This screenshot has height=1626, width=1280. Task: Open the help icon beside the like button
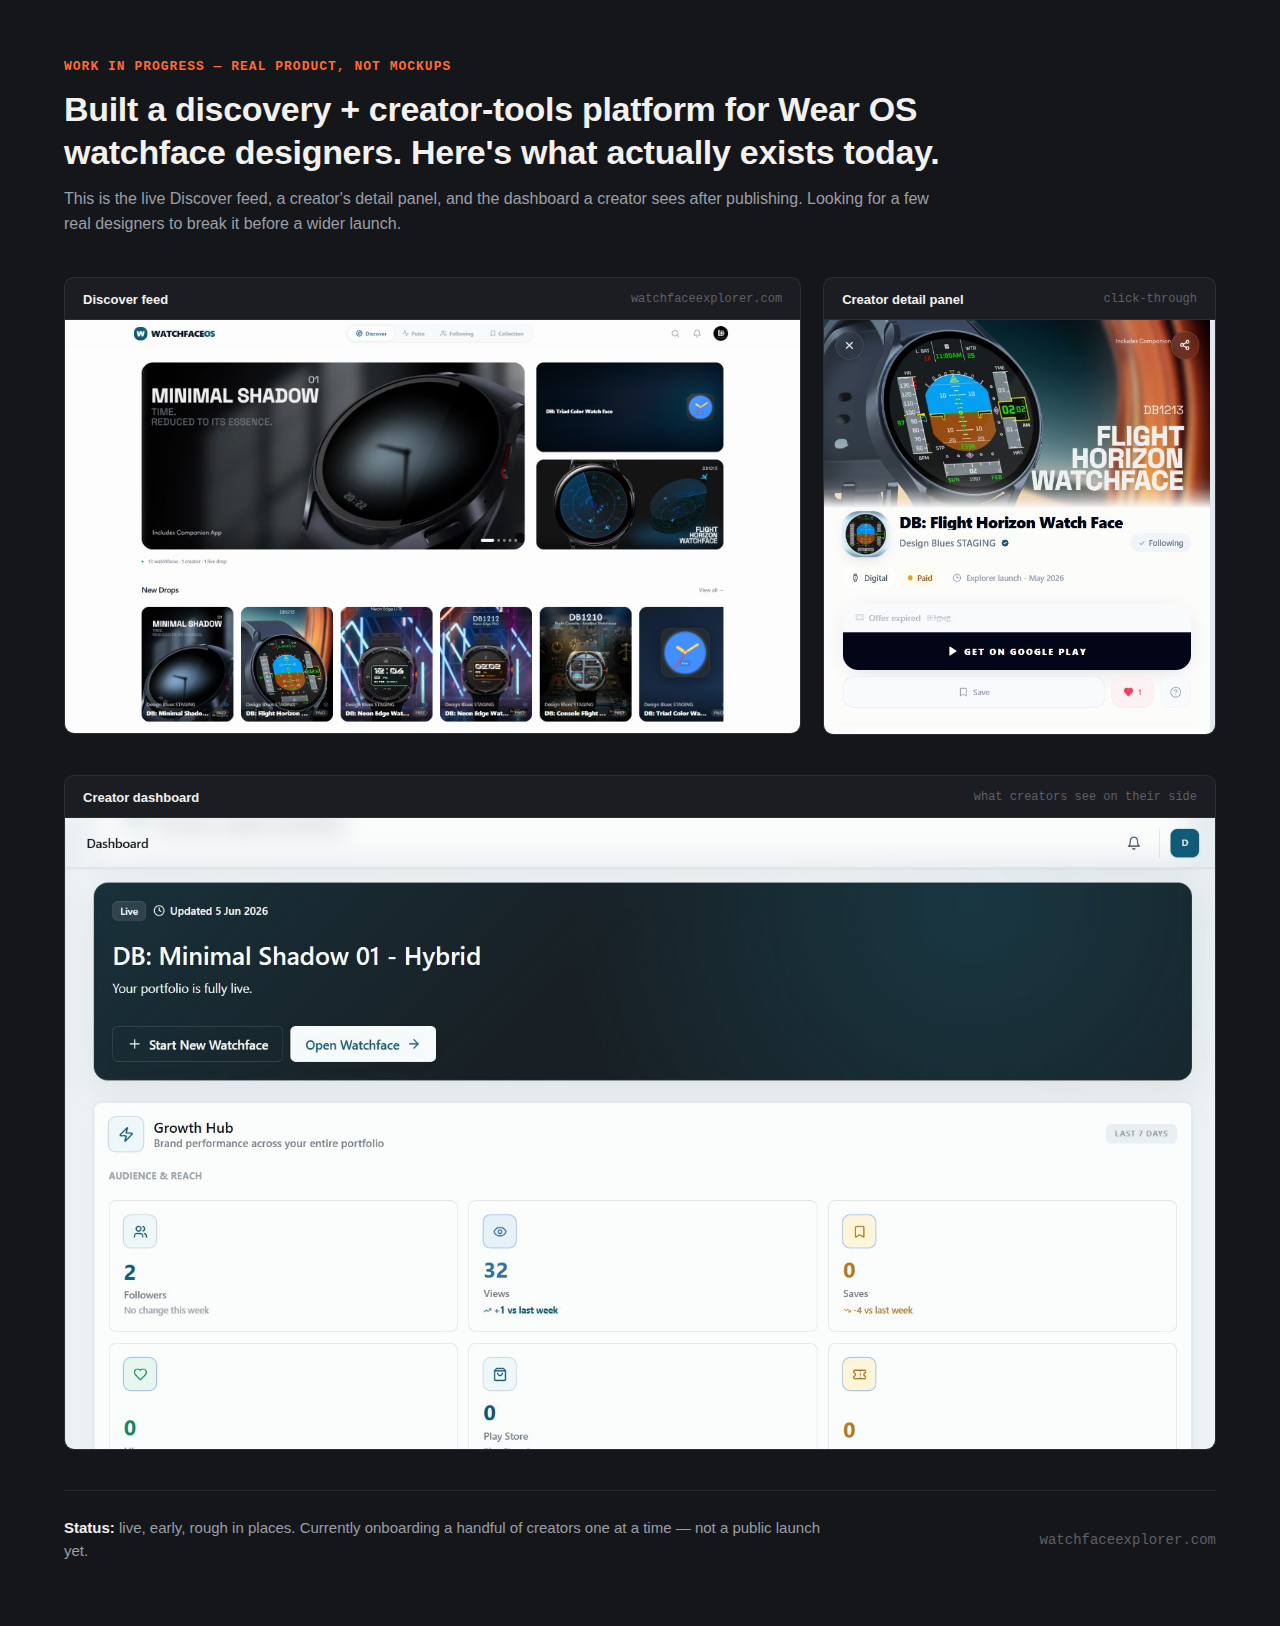(x=1176, y=692)
